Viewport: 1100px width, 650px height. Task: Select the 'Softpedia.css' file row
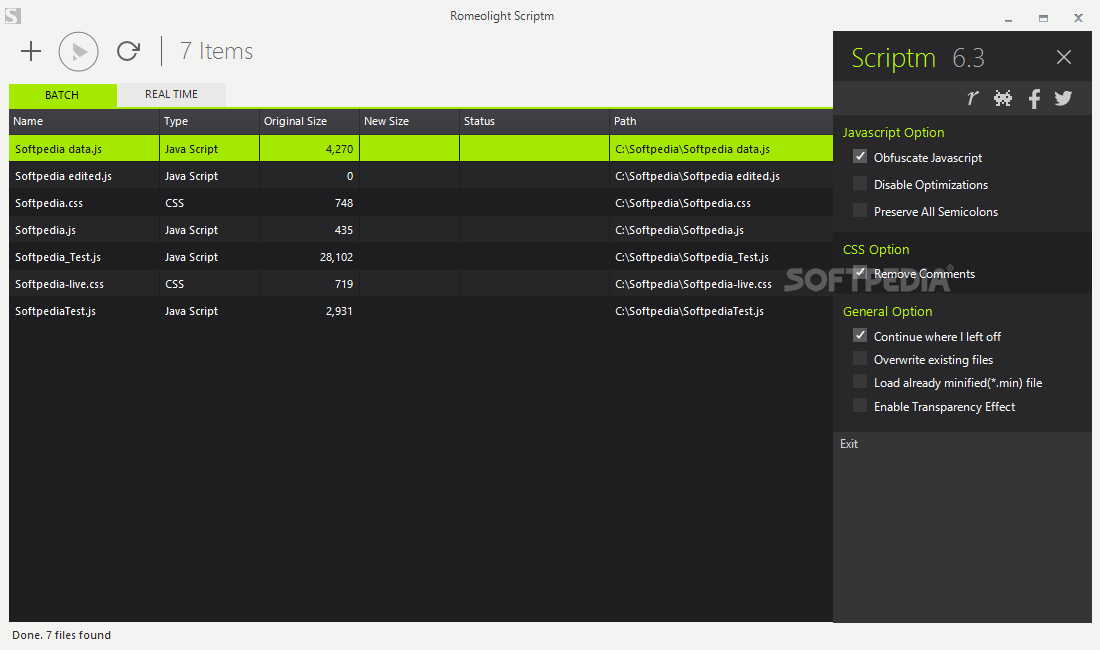point(421,203)
